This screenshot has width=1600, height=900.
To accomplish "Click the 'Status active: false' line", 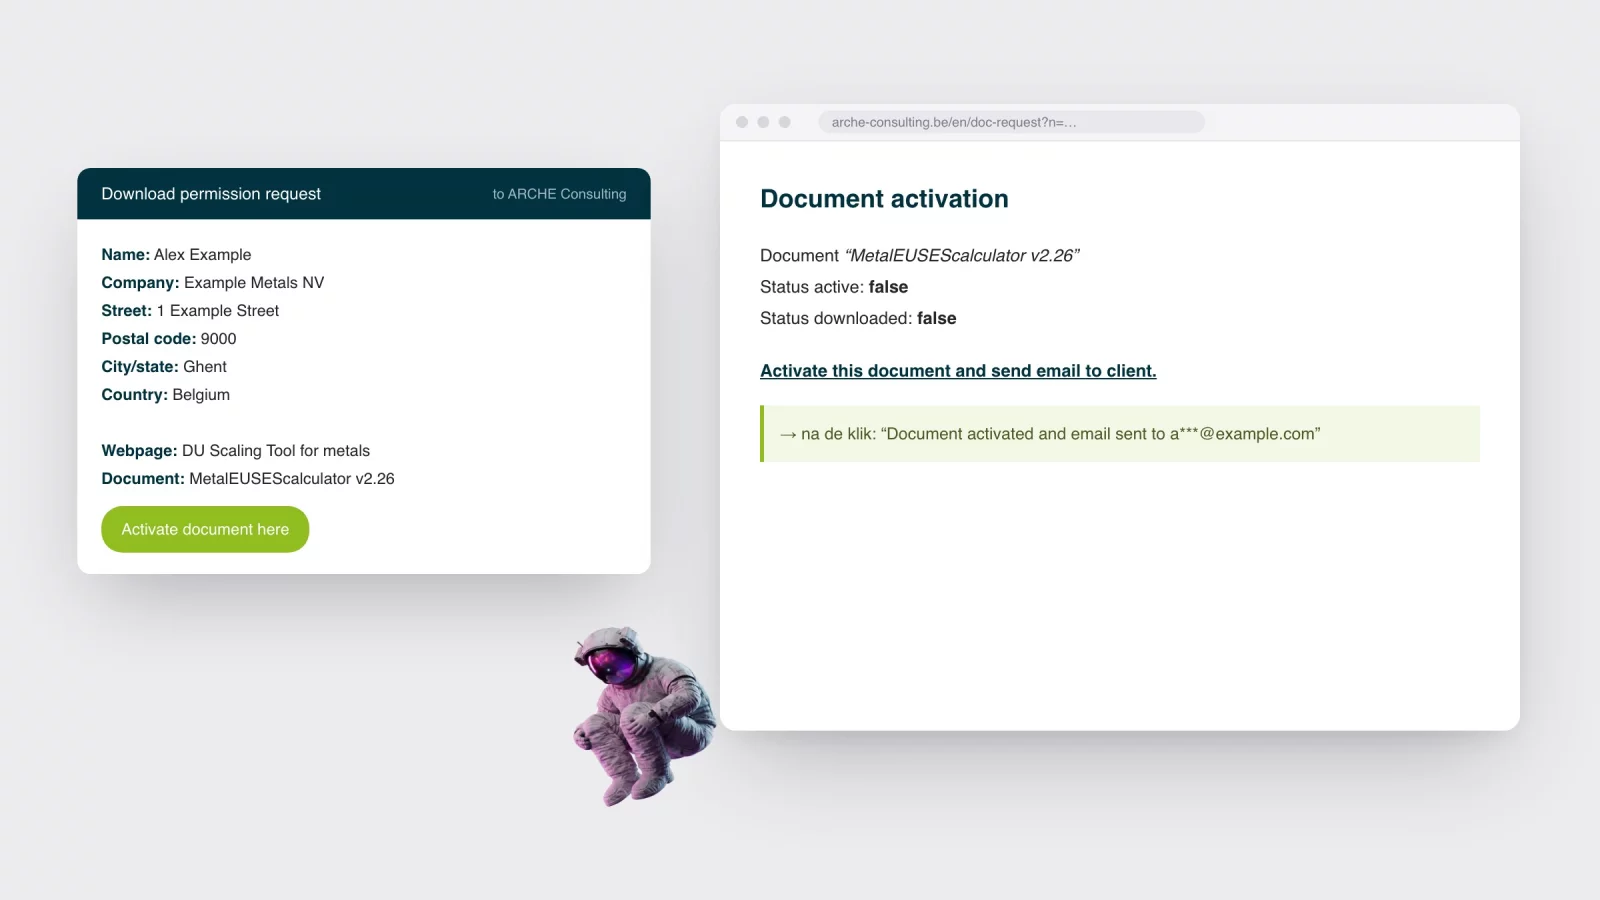I will click(x=834, y=287).
